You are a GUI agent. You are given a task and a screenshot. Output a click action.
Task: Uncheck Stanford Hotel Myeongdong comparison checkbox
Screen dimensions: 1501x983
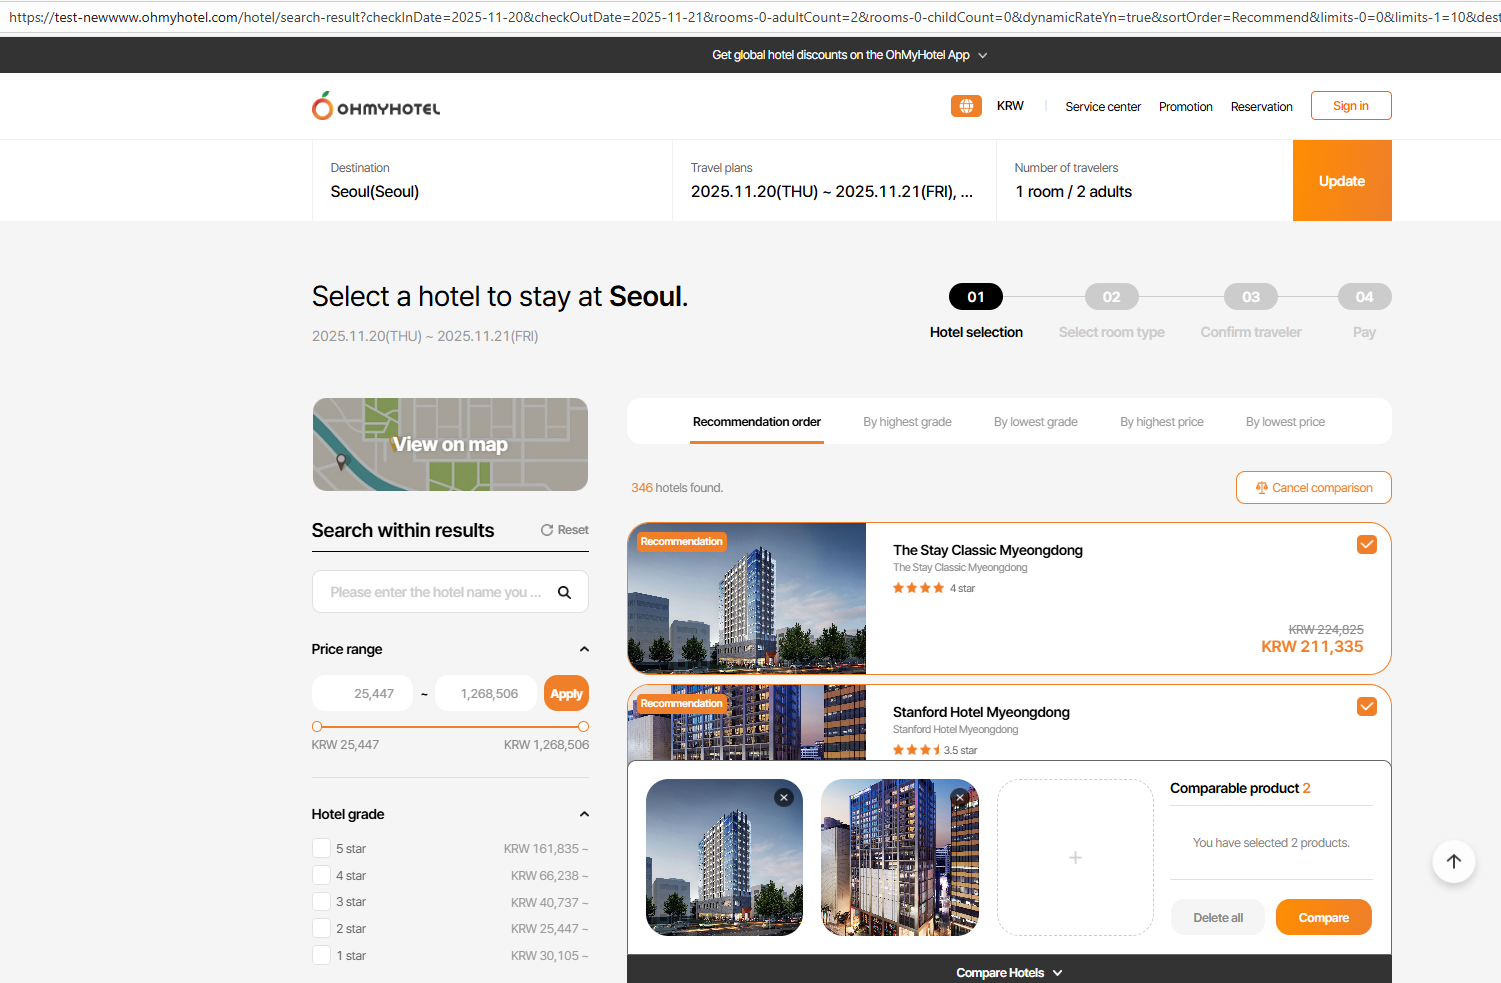click(1367, 706)
